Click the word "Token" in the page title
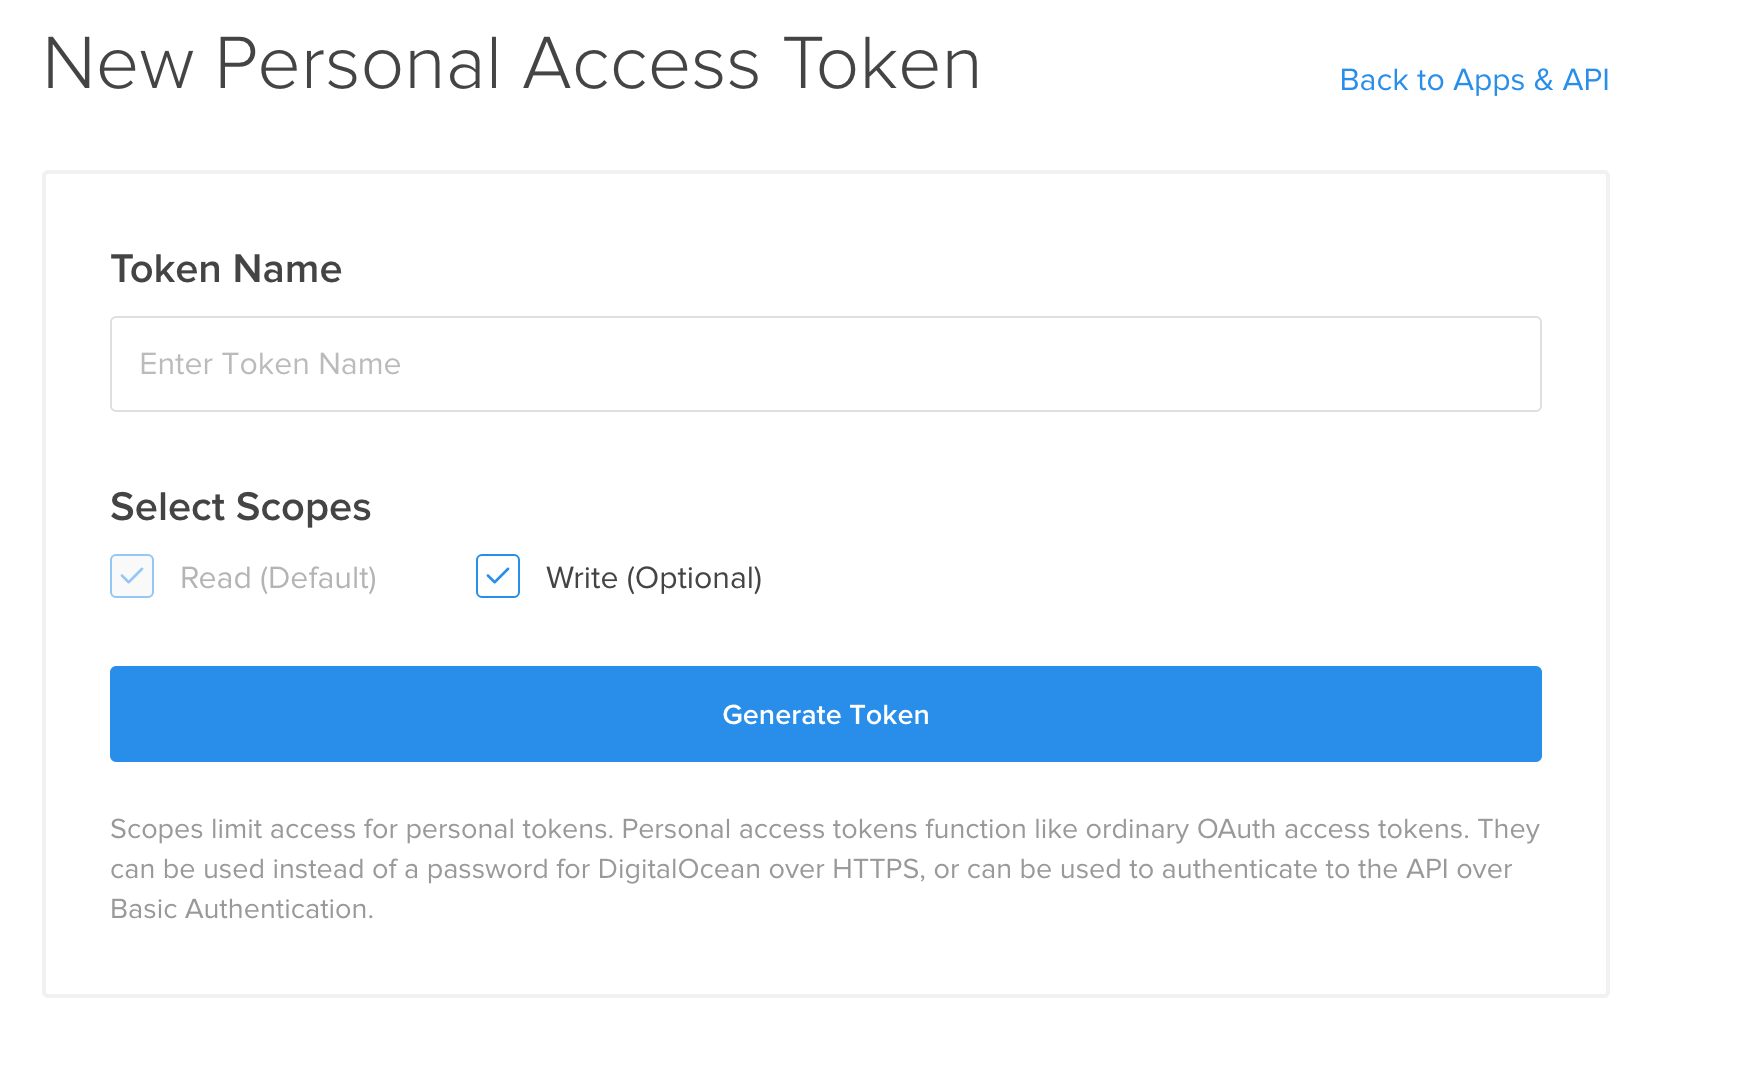The image size is (1760, 1078). tap(881, 64)
